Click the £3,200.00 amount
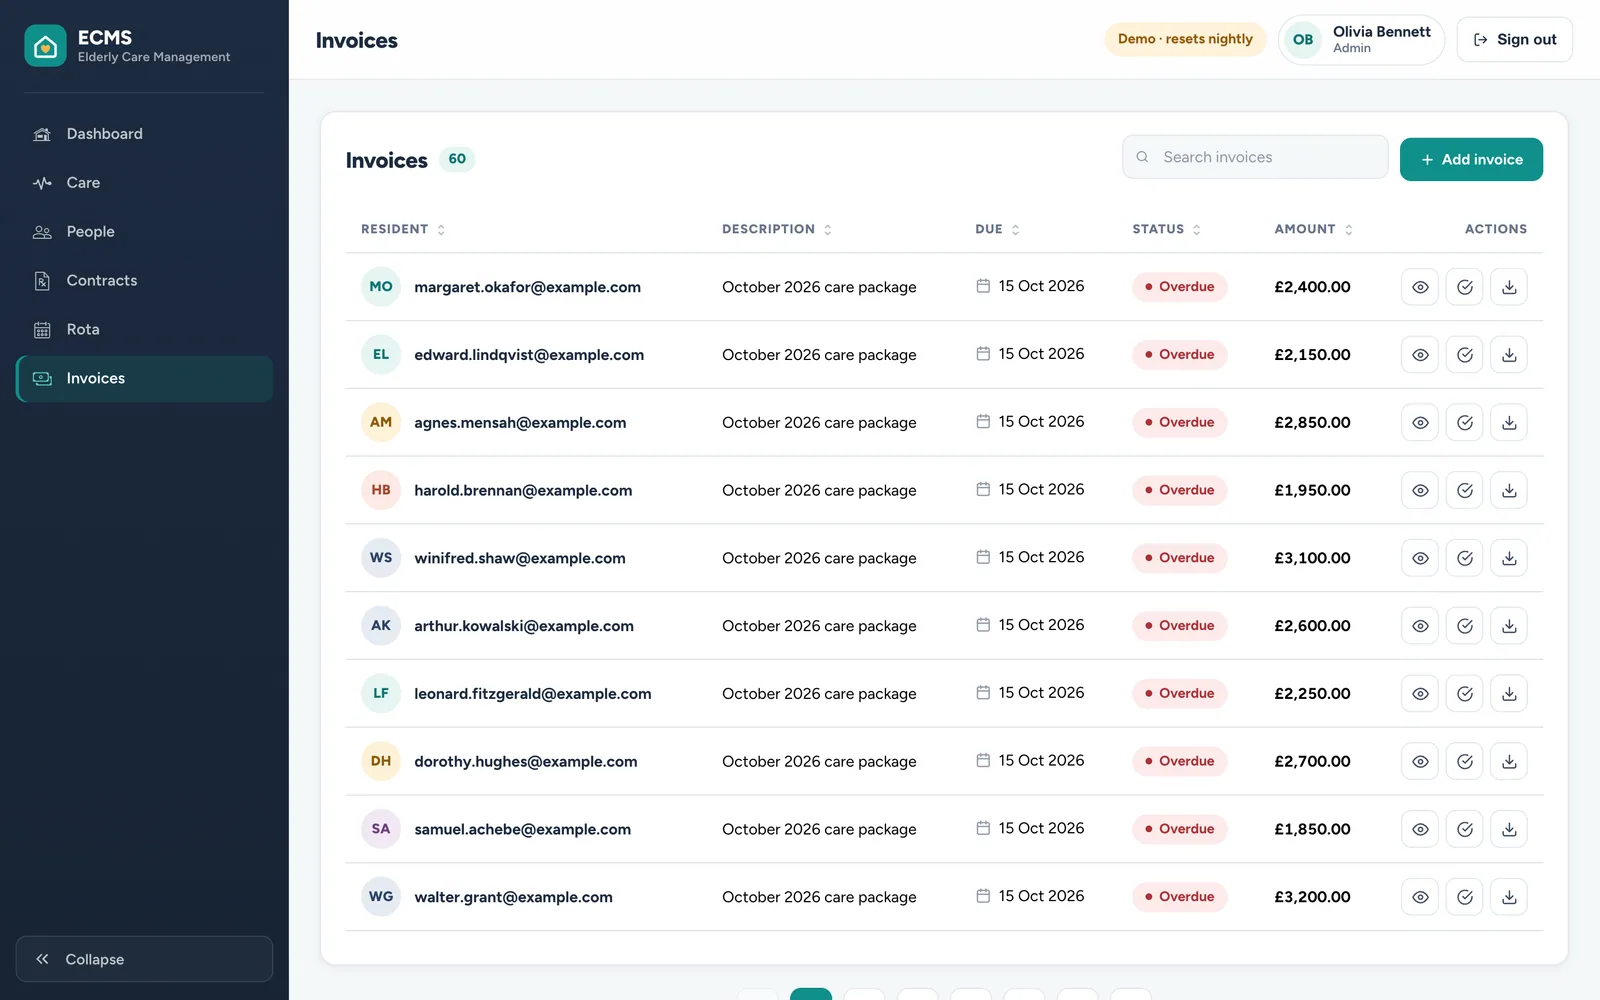Screen dimensions: 1600x1000 (x=1312, y=897)
